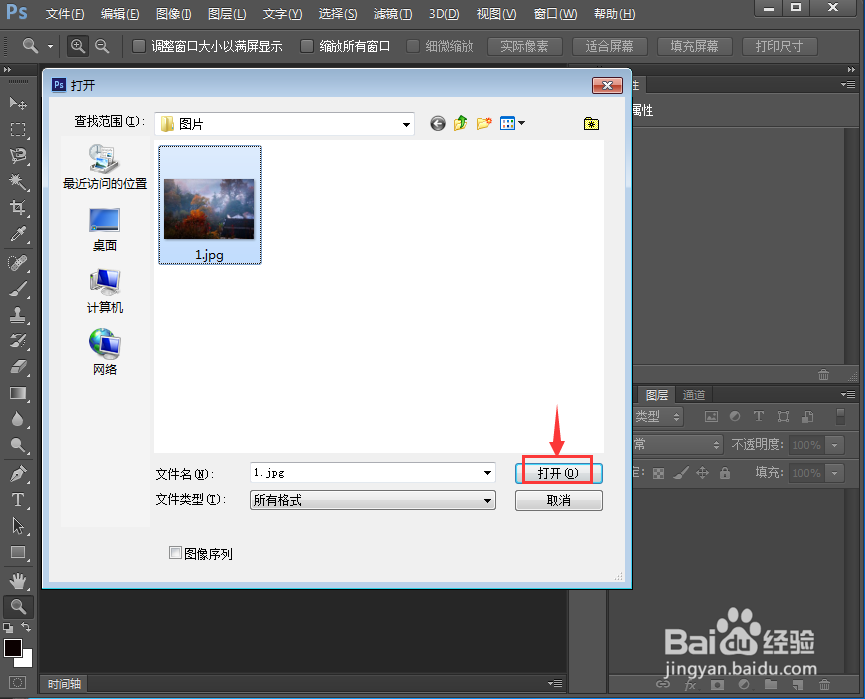The image size is (865, 699).
Task: Toggle 细微缩放 checkbox
Action: [413, 46]
